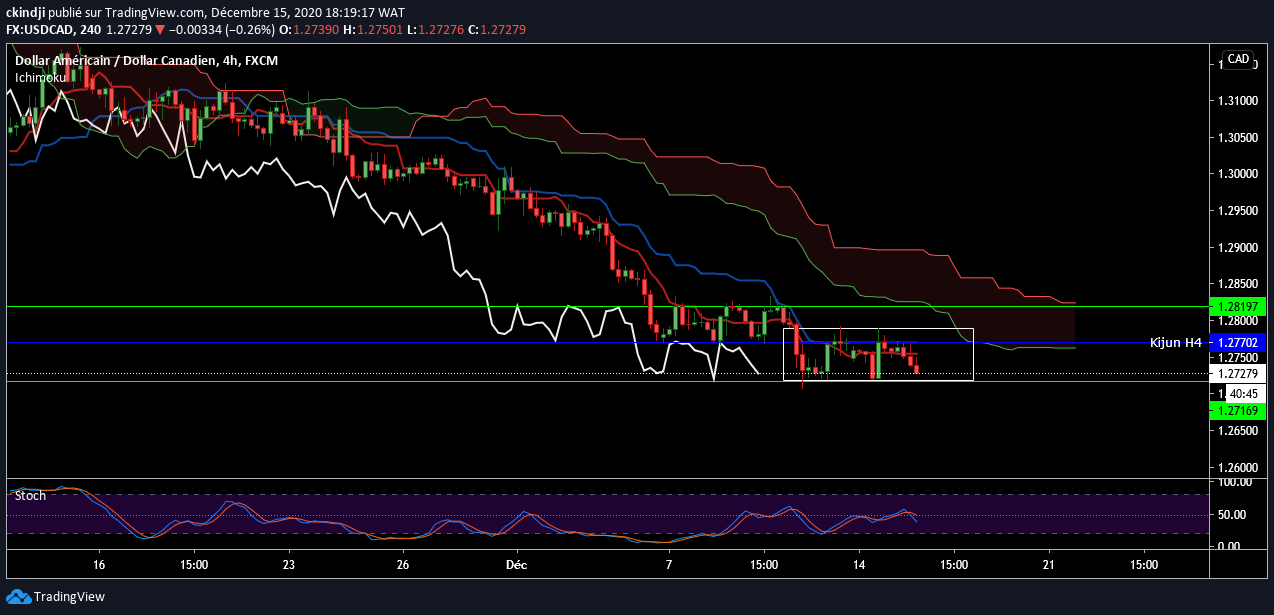The width and height of the screenshot is (1274, 615).
Task: Click the Déc label on time axis
Action: (518, 564)
